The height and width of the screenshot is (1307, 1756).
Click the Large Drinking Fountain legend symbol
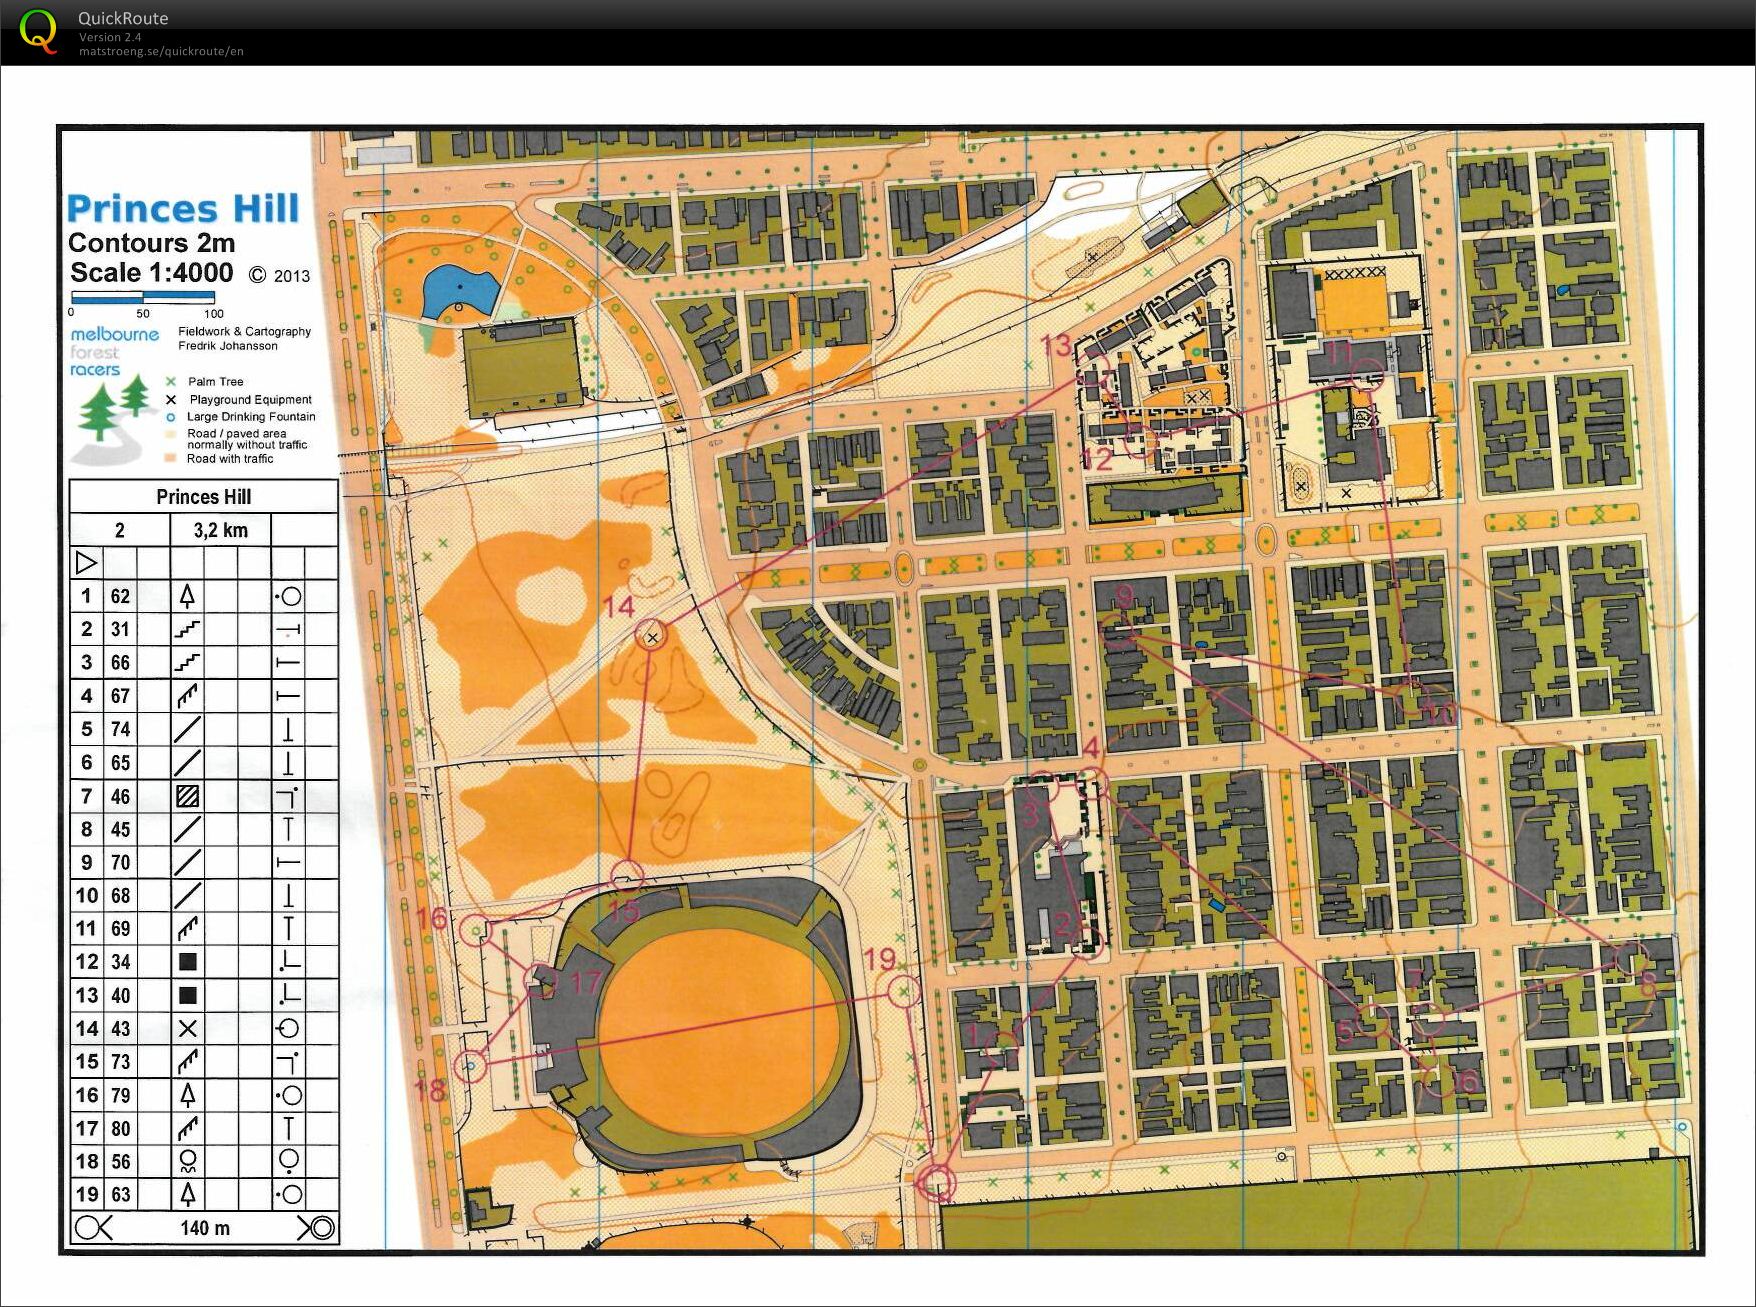(171, 417)
